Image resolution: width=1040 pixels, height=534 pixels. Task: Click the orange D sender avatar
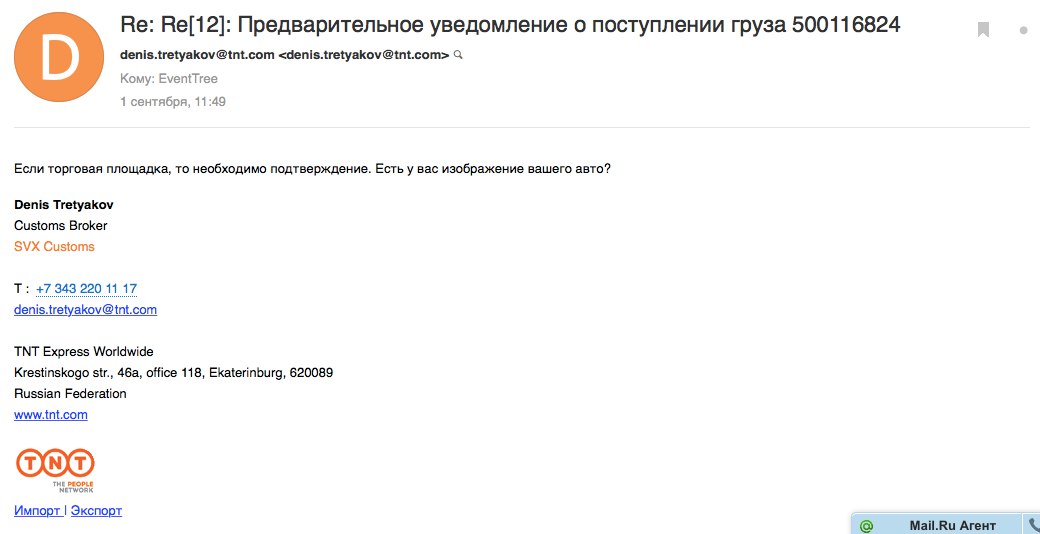pos(59,58)
